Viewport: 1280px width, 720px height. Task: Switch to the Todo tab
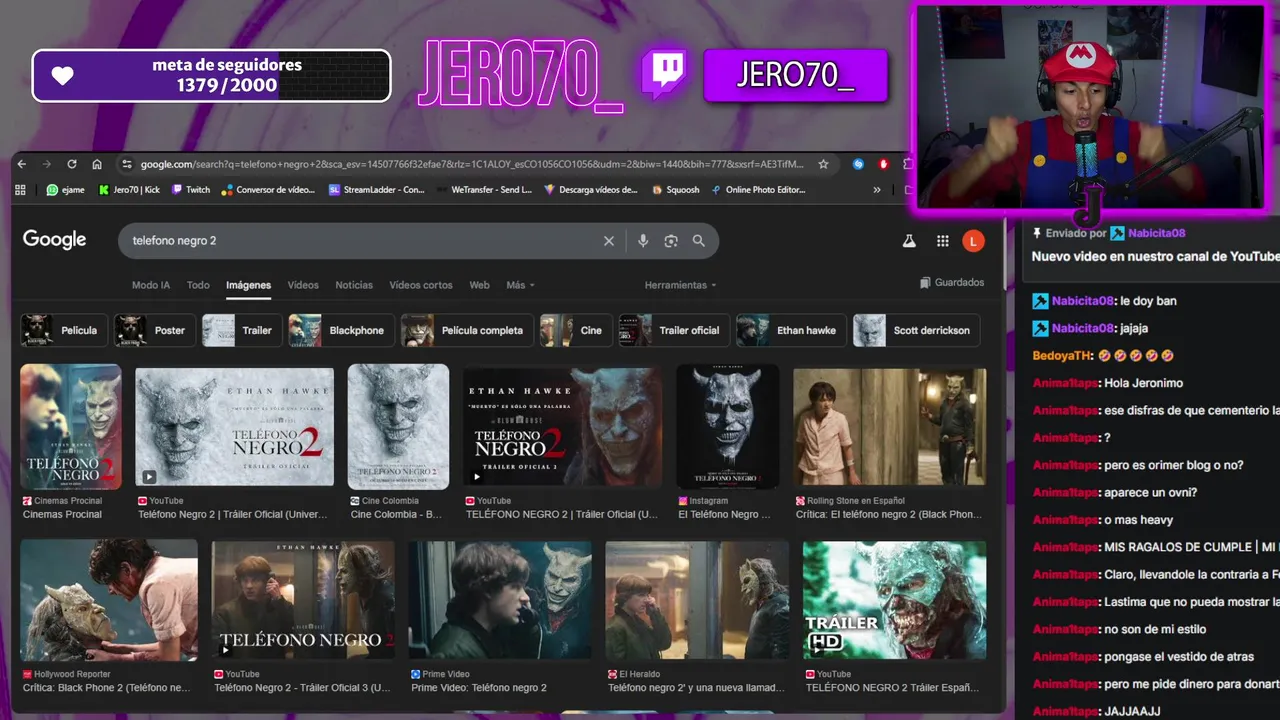click(198, 285)
